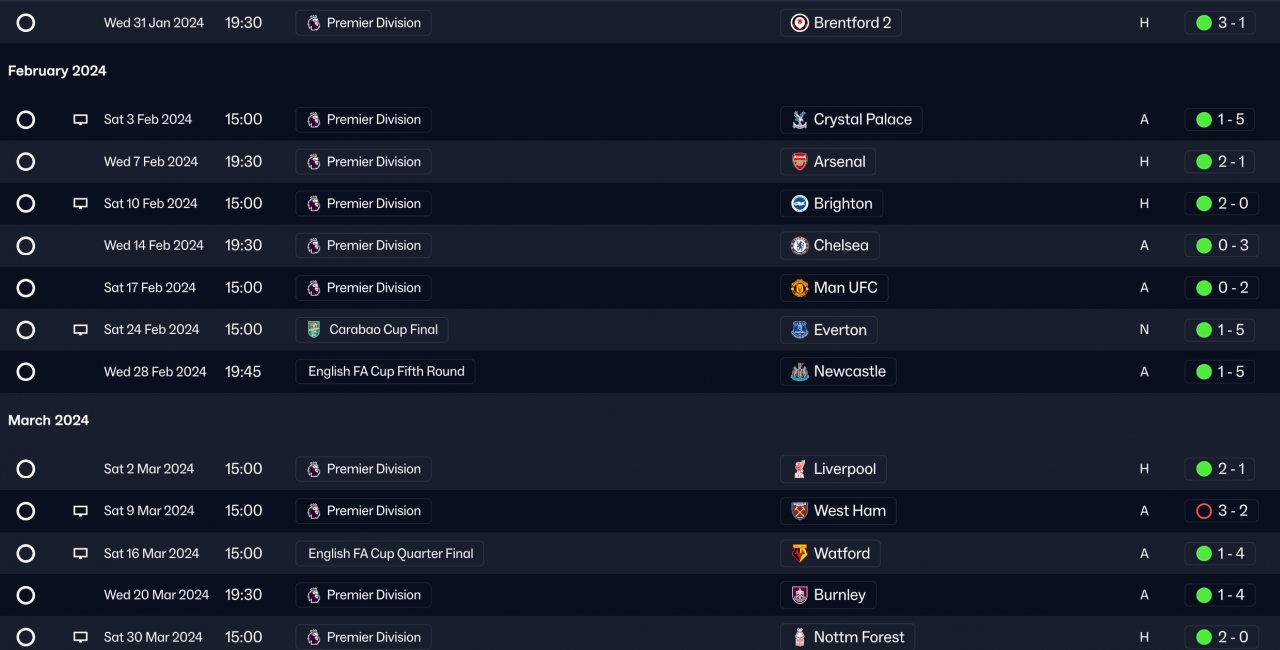View the 3 - 2 West Ham match result

click(1220, 511)
